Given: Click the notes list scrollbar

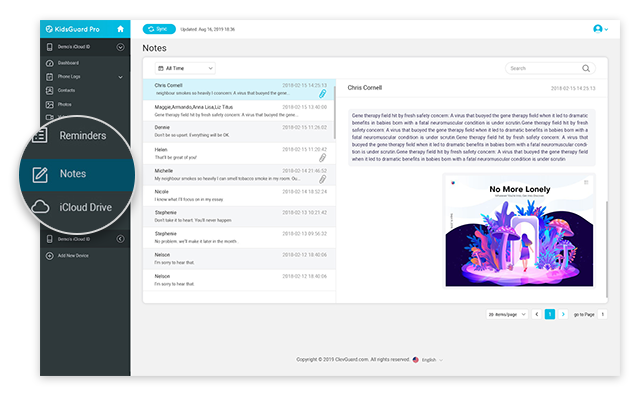Looking at the screenshot, I should (x=335, y=112).
